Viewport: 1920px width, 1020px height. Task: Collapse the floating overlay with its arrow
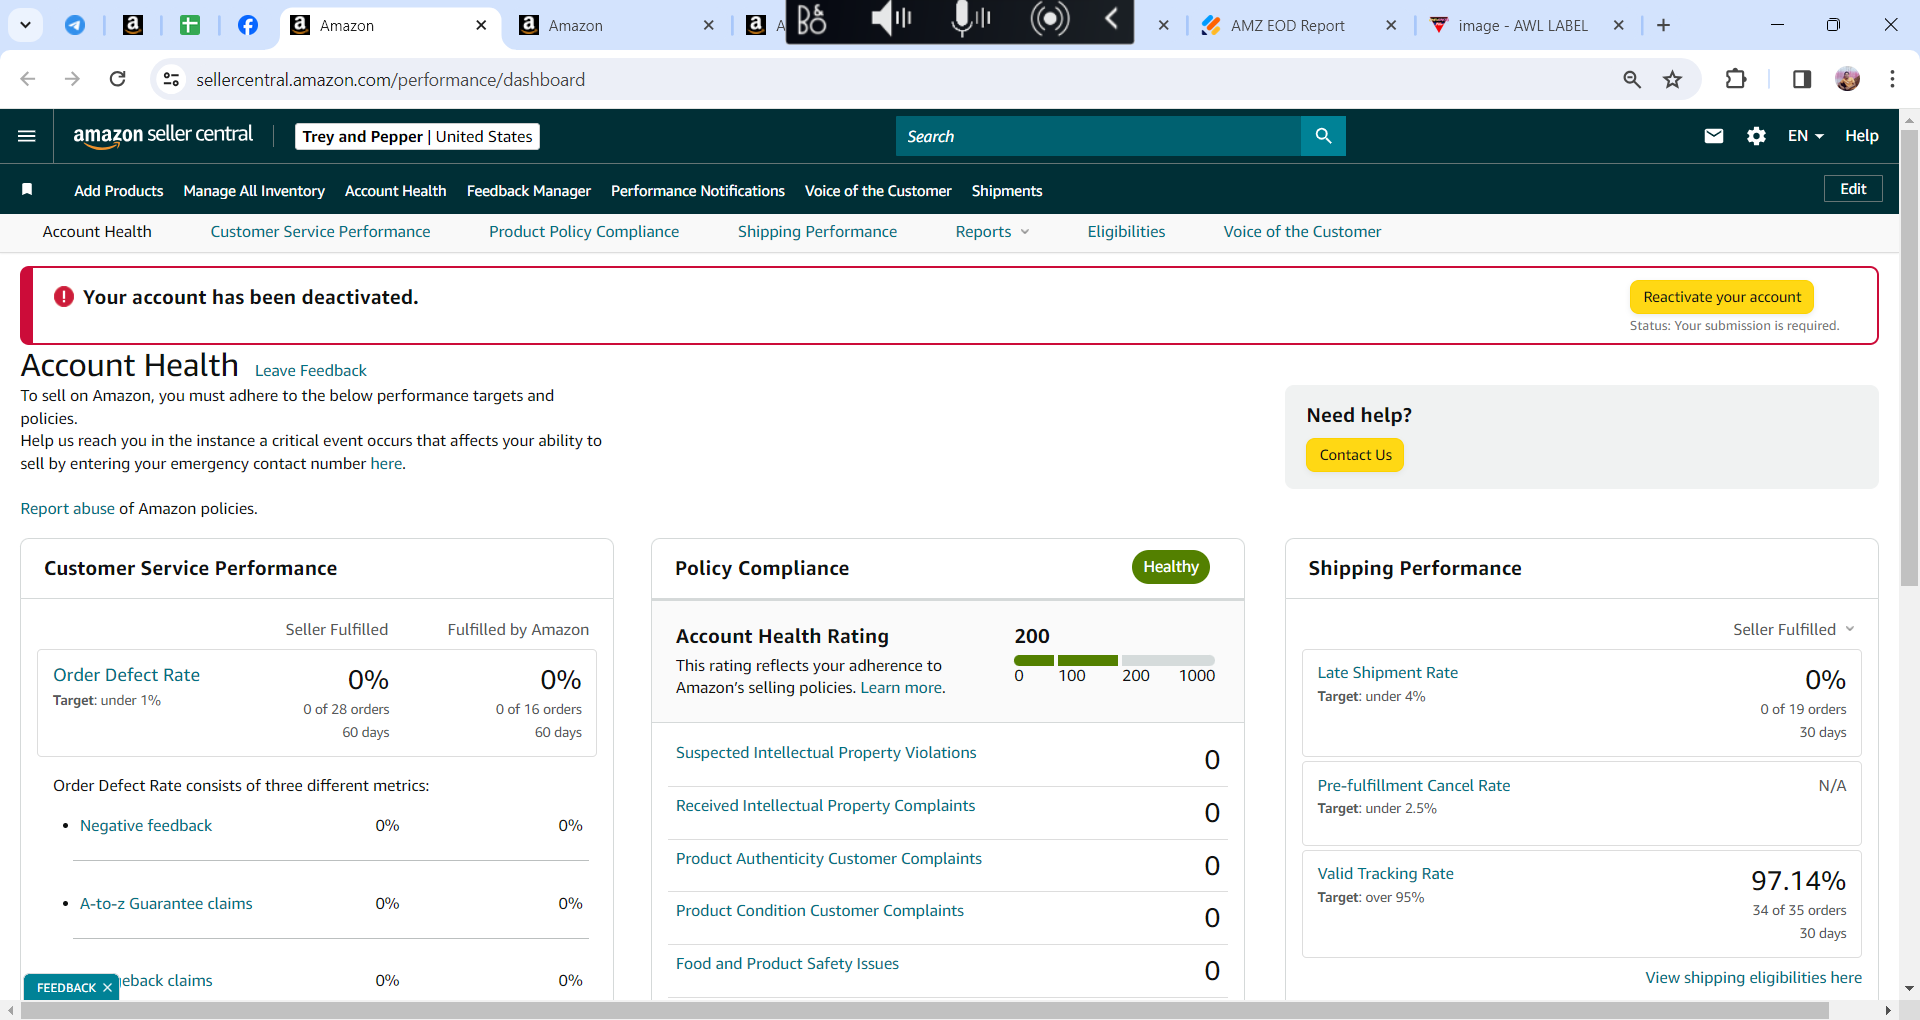(x=1111, y=18)
